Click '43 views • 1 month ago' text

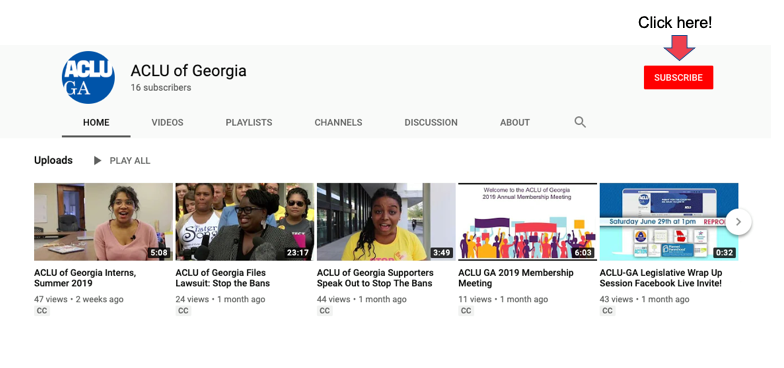pyautogui.click(x=644, y=299)
